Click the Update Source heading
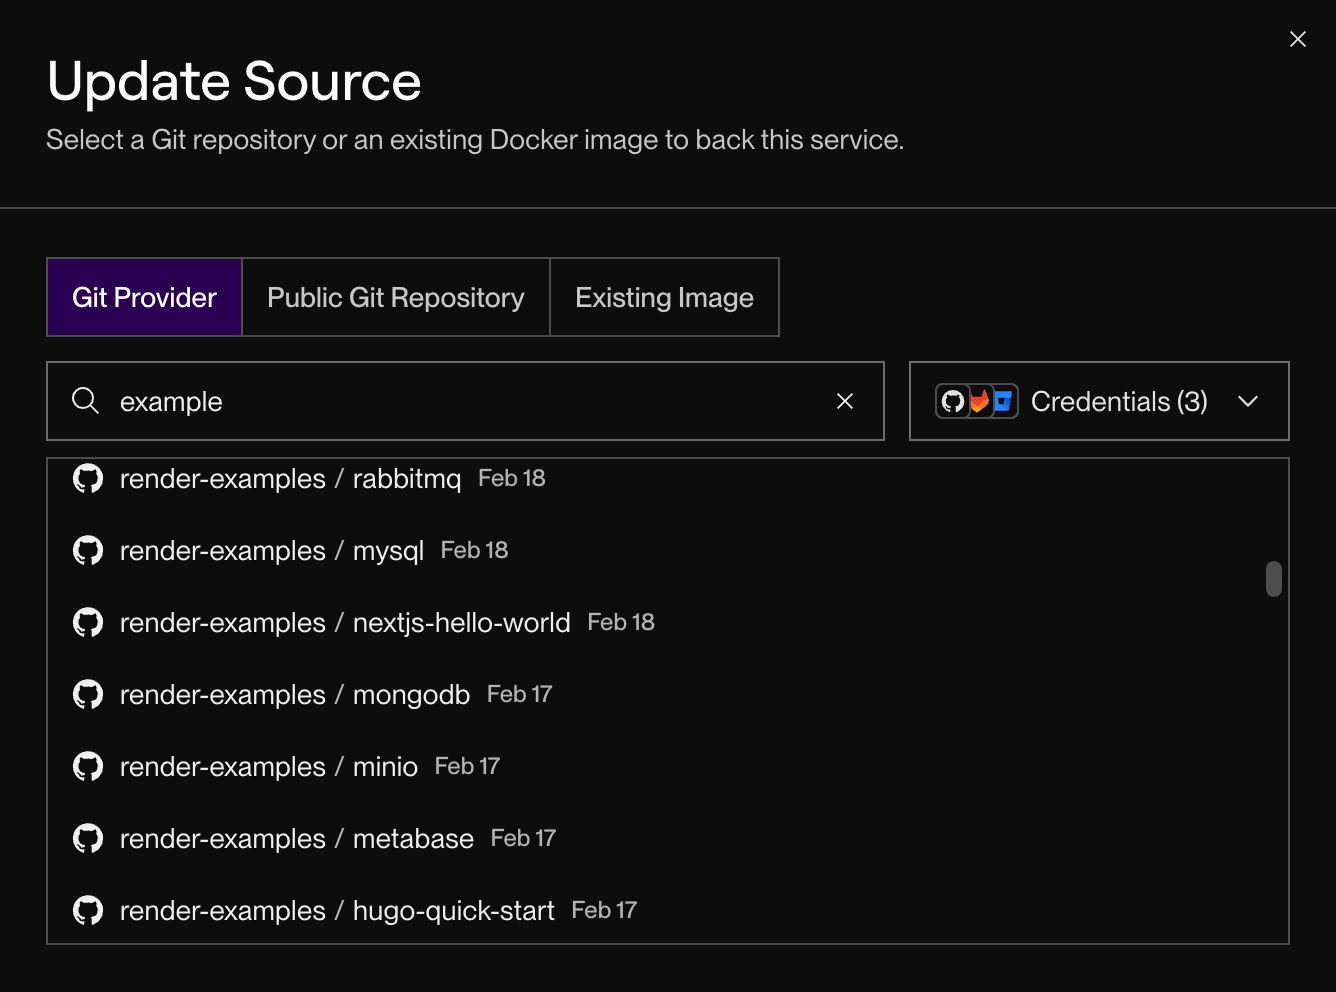Screen dimensions: 1336x992 [x=234, y=81]
